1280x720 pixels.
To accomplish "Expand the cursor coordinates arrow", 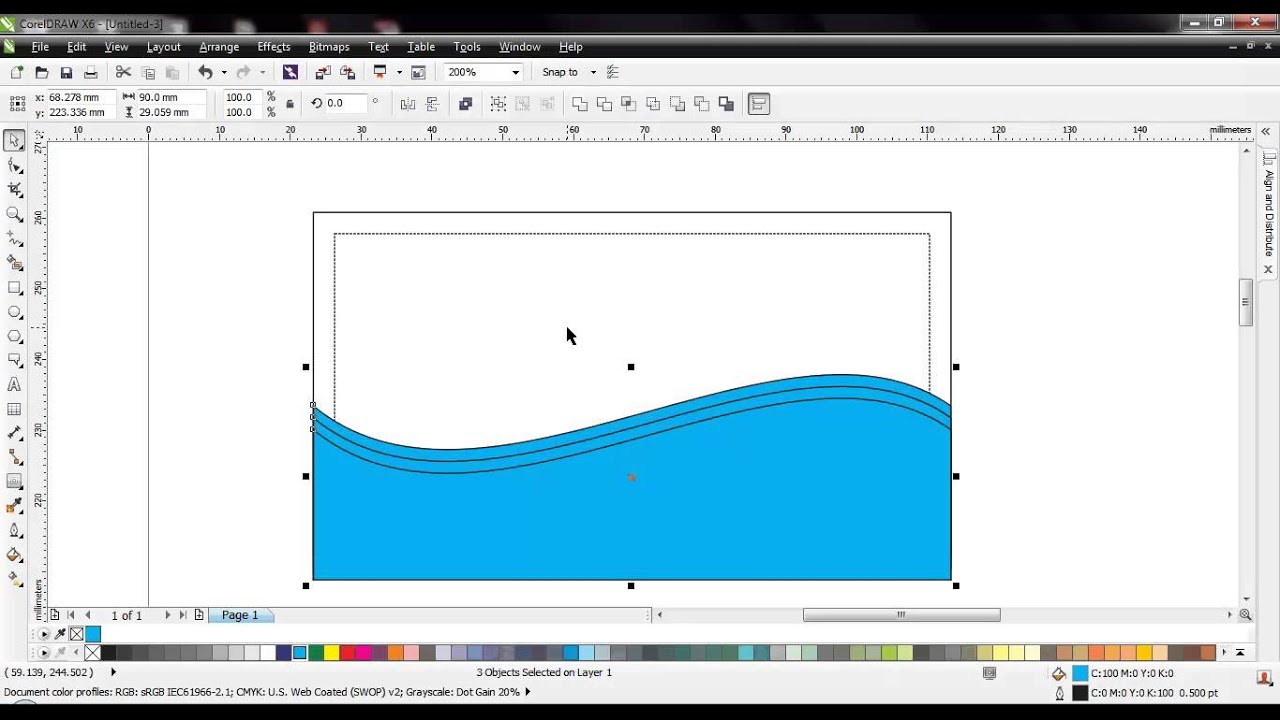I will (113, 673).
